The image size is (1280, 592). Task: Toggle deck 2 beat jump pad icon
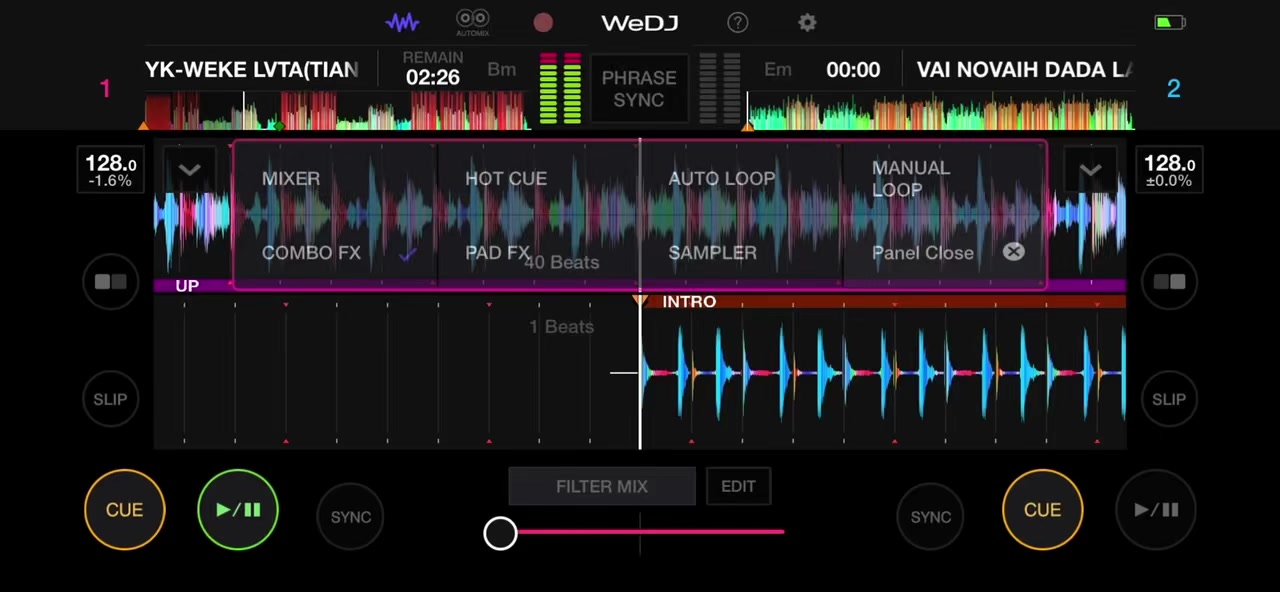tap(1169, 282)
